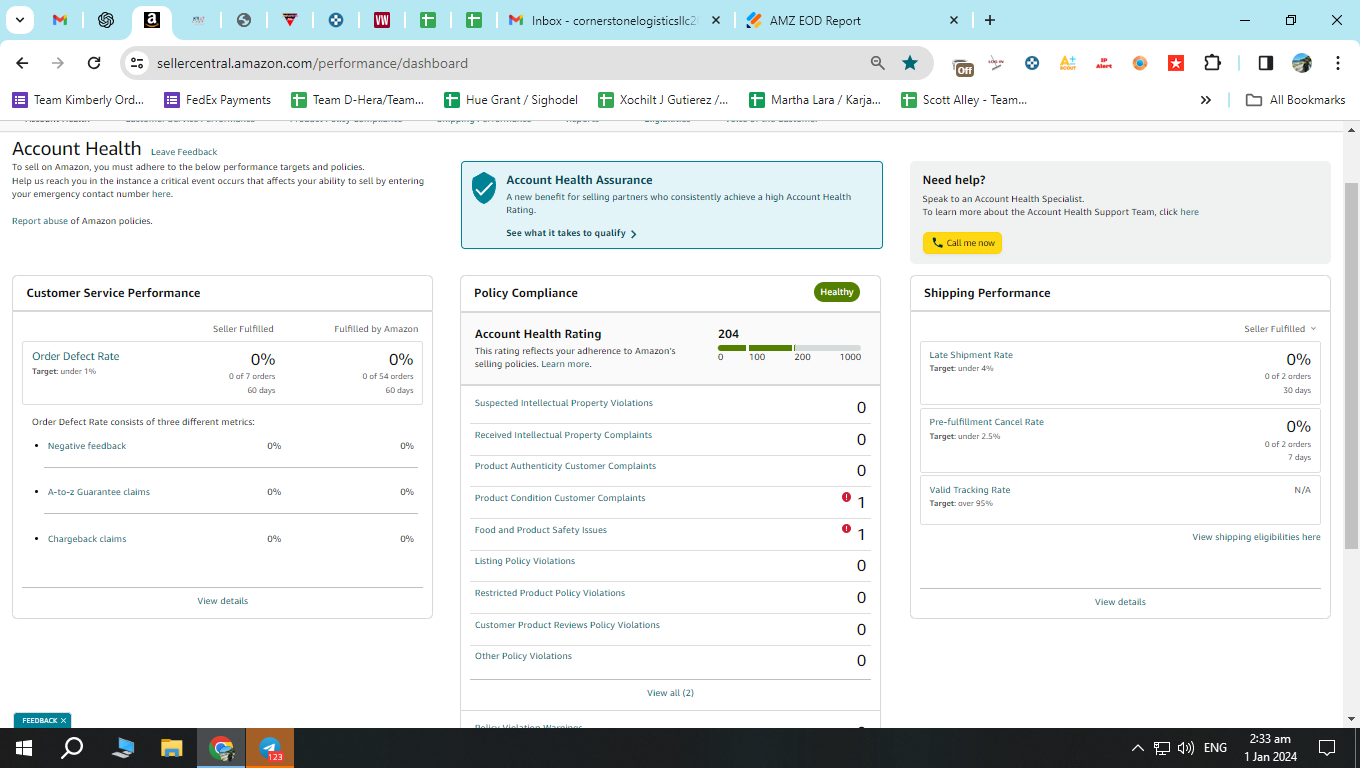Image resolution: width=1360 pixels, height=768 pixels.
Task: Open Team D-Hera bookmark
Action: tap(357, 100)
